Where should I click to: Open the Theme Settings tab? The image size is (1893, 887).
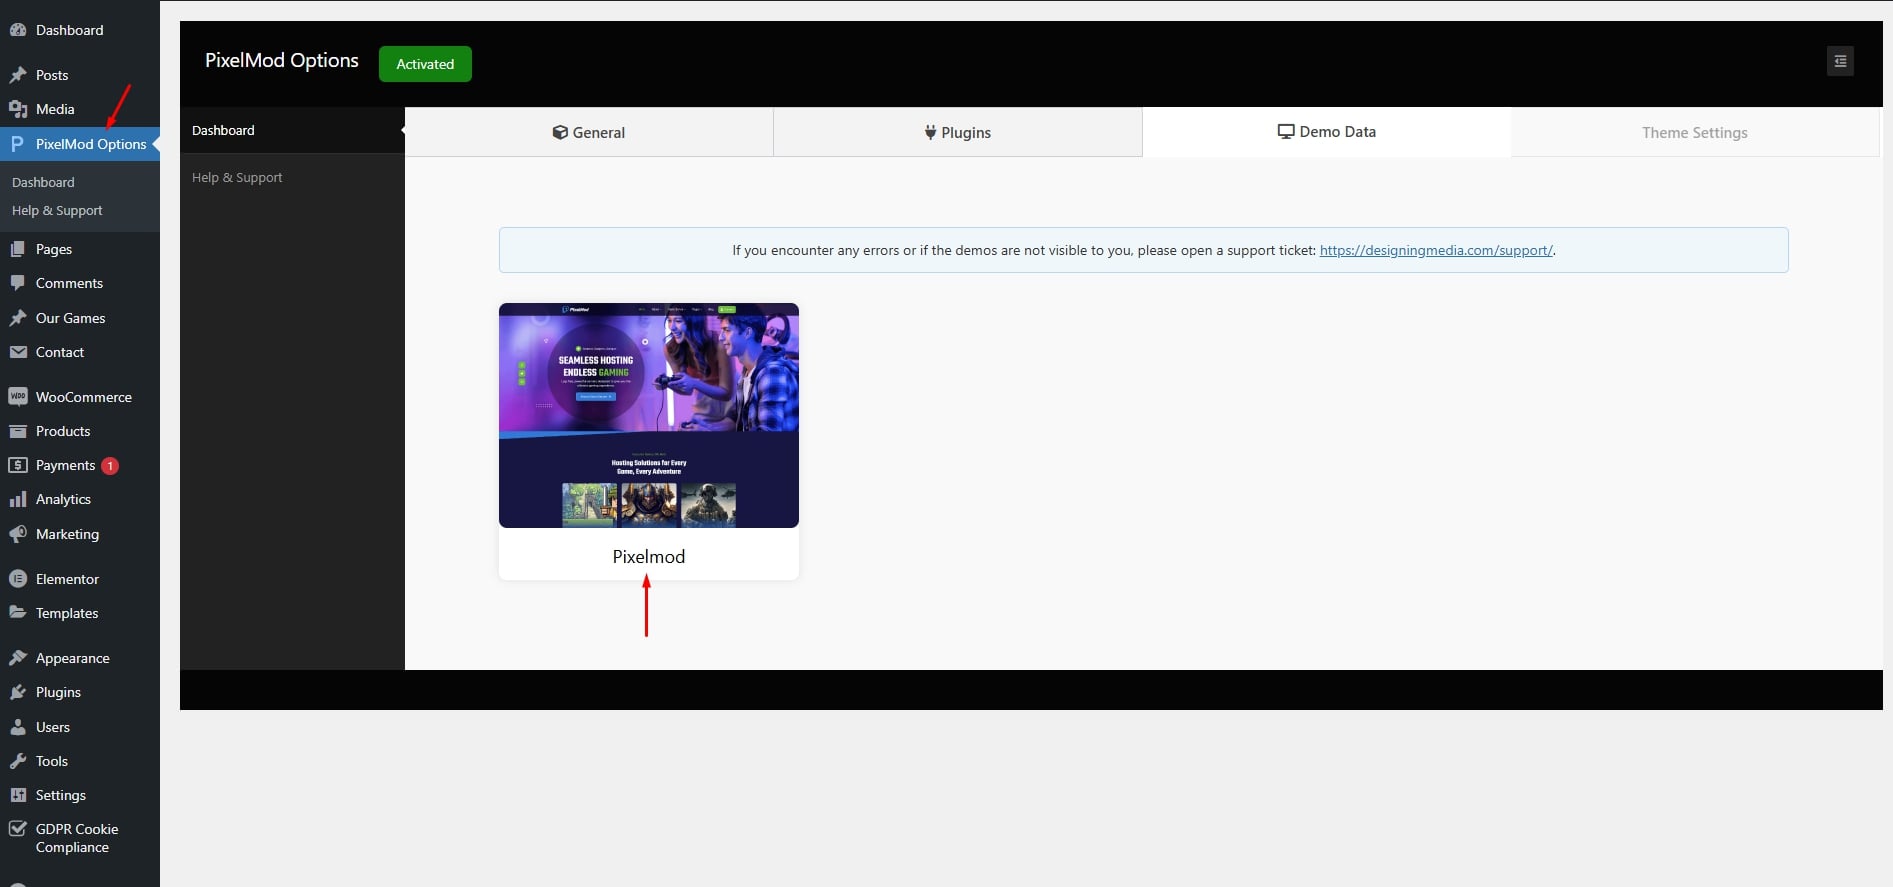pos(1695,132)
